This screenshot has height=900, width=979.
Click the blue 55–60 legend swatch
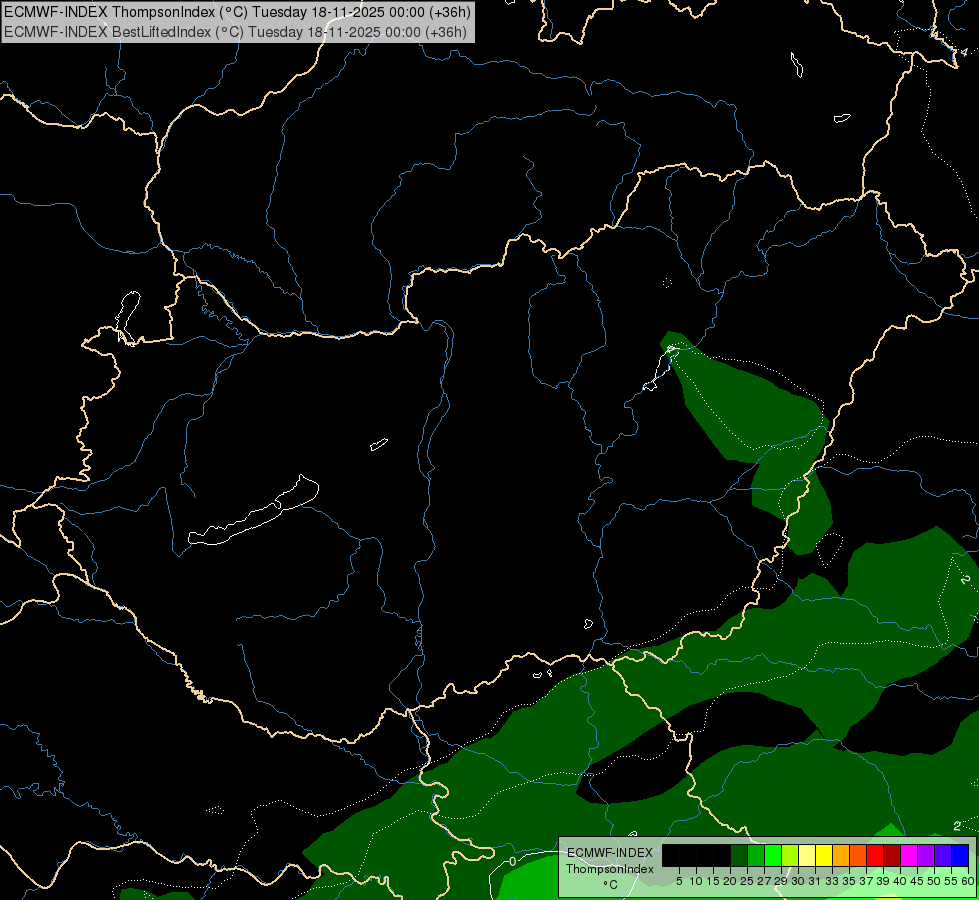tap(960, 855)
